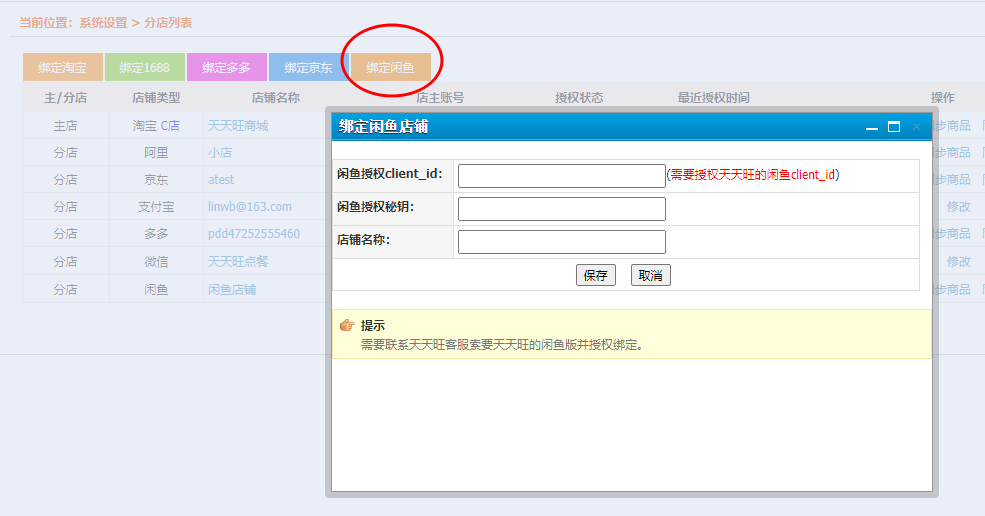
Task: Minimize the 绑定闲鱼店铺 dialog
Action: (x=872, y=127)
